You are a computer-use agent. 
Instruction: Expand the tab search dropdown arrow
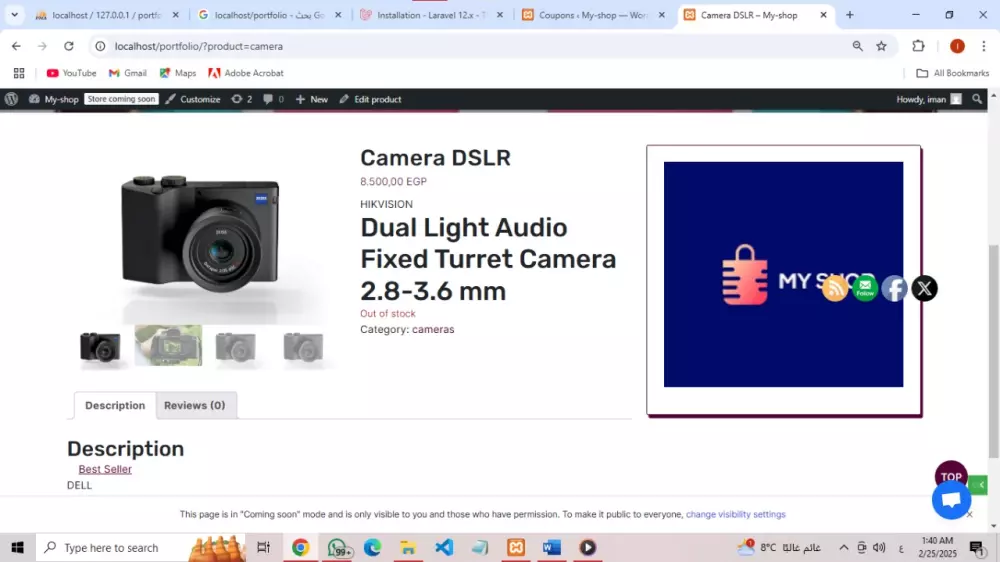14,15
